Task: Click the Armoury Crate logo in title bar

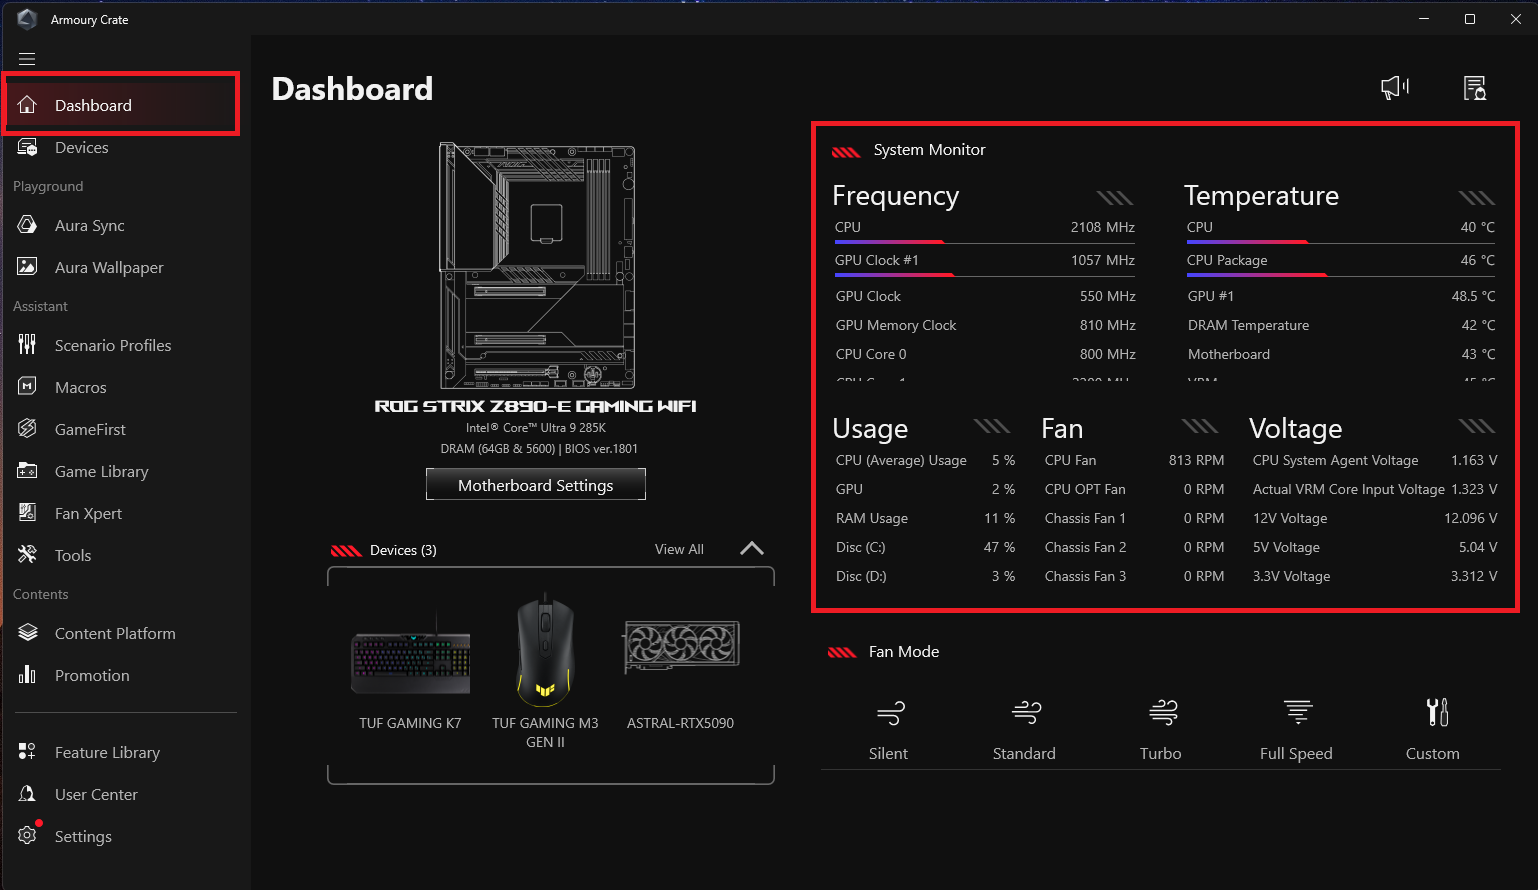Action: click(x=27, y=19)
